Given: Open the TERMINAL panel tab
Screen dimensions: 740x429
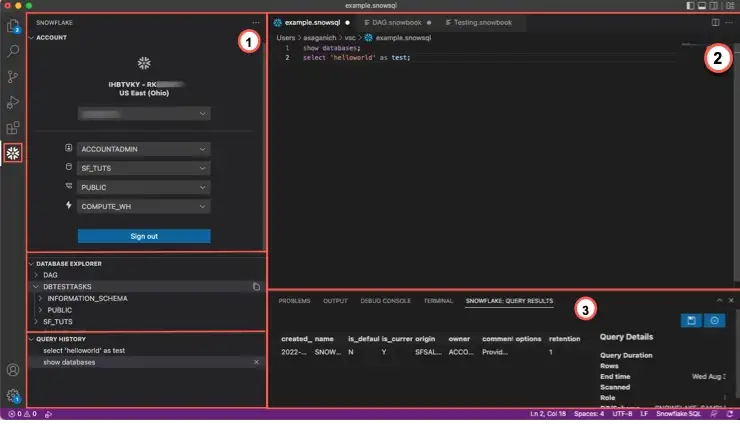Looking at the screenshot, I should point(438,301).
